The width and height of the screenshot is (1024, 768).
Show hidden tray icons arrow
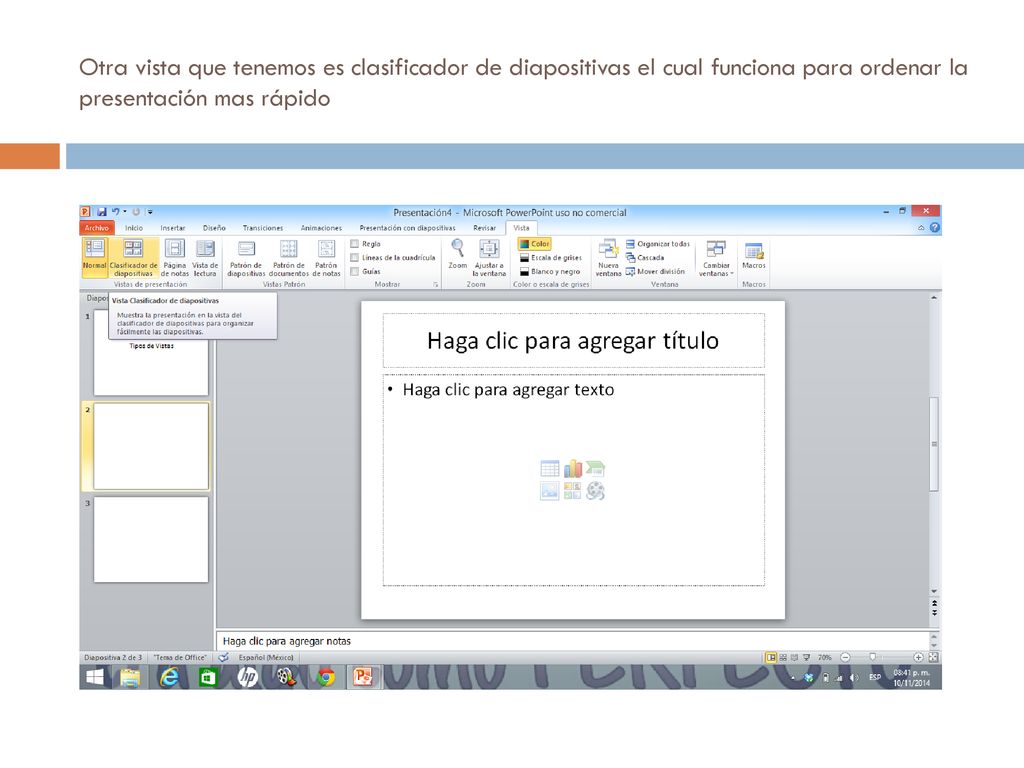(793, 679)
